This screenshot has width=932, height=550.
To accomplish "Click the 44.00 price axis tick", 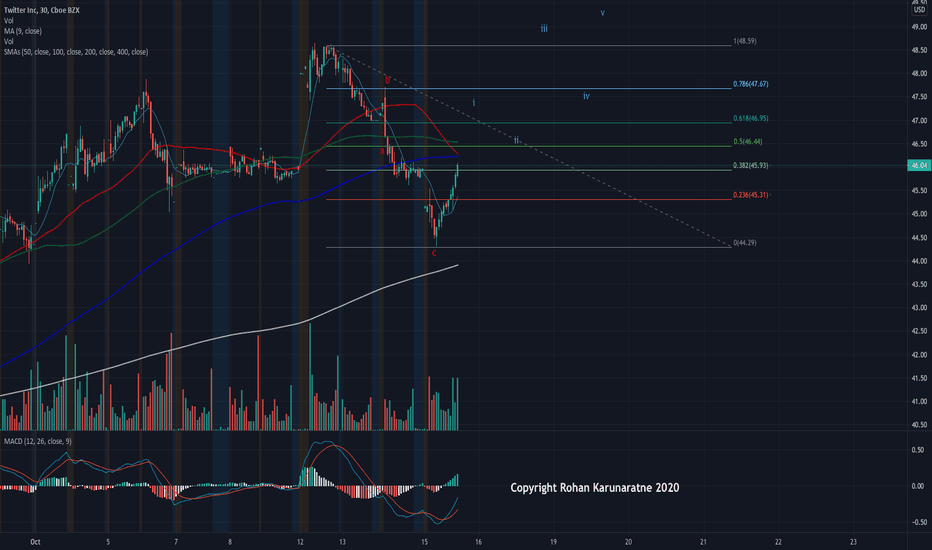I will pos(919,261).
